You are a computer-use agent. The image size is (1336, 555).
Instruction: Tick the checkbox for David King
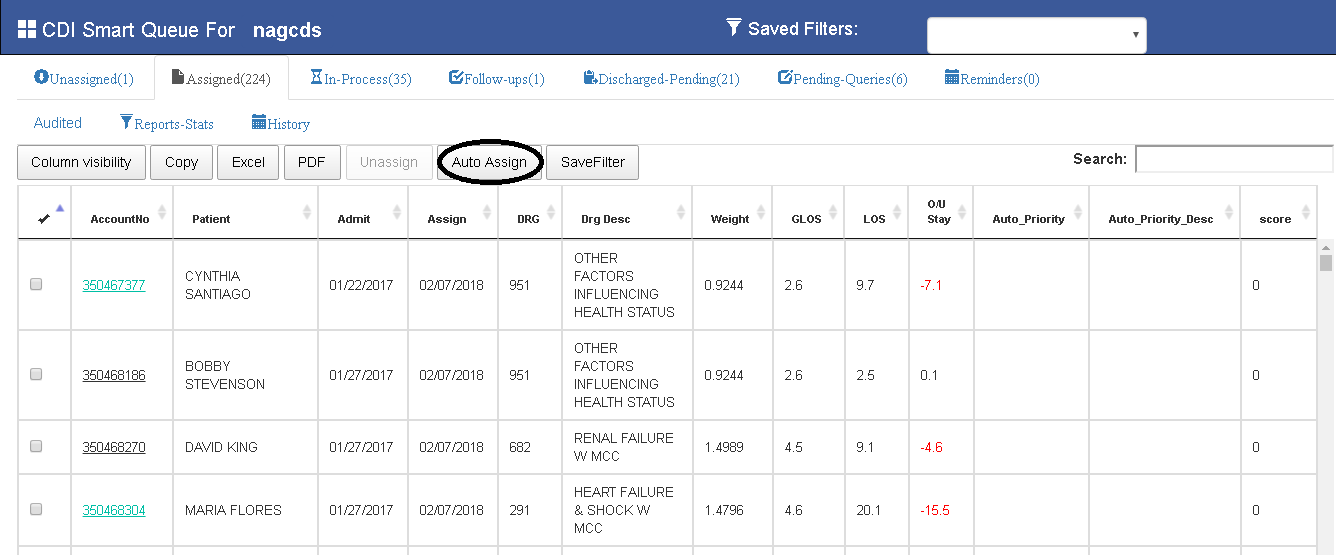tap(36, 446)
